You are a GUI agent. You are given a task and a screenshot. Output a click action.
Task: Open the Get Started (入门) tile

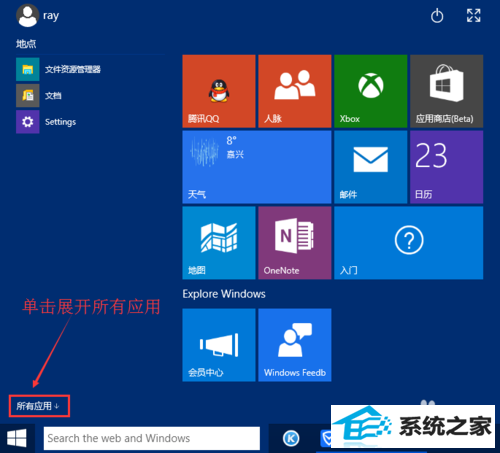point(409,243)
